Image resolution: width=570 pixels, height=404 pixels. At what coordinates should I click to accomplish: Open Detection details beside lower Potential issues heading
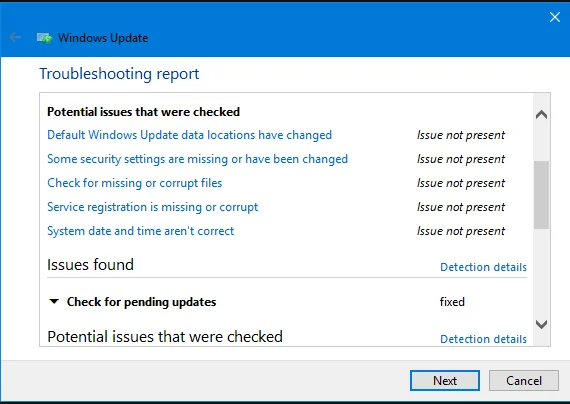coord(483,339)
